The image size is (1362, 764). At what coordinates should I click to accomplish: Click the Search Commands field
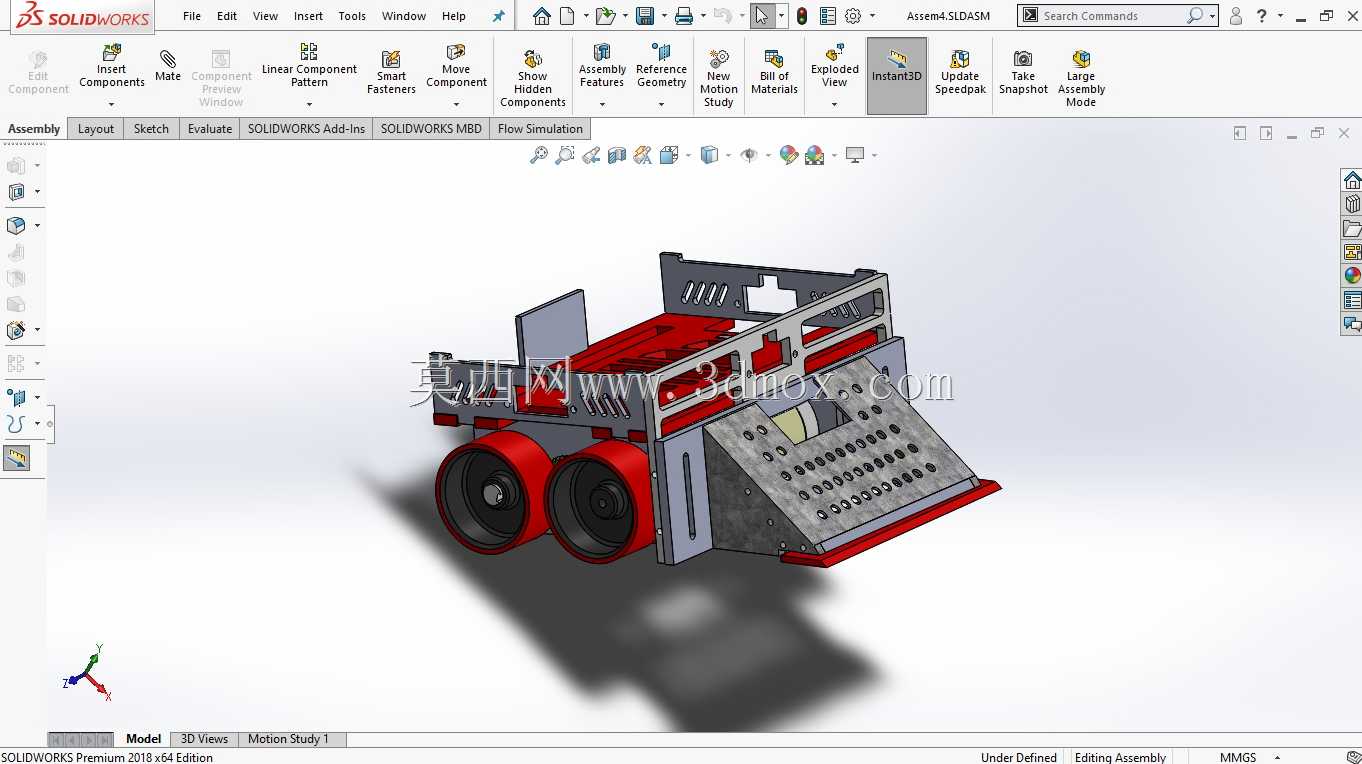tap(1110, 16)
